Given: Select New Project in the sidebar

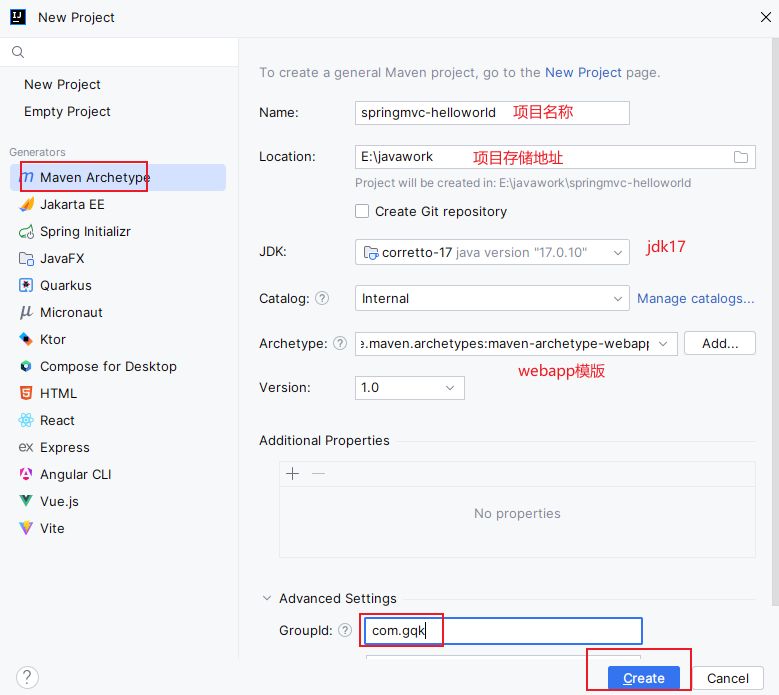Looking at the screenshot, I should click(62, 84).
